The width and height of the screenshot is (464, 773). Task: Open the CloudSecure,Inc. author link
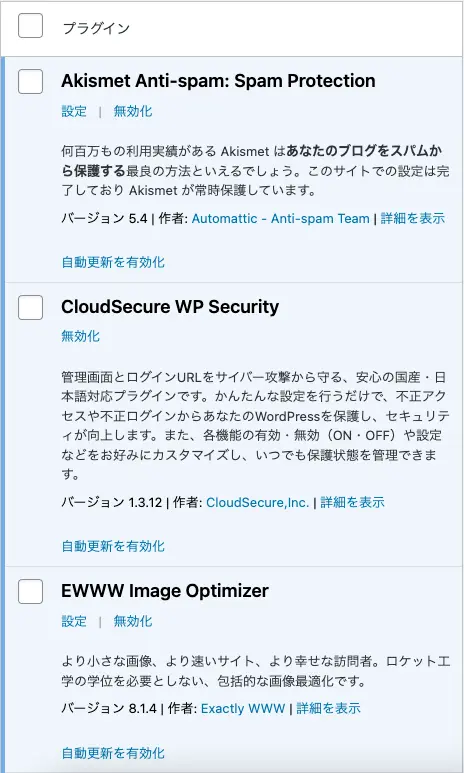257,503
